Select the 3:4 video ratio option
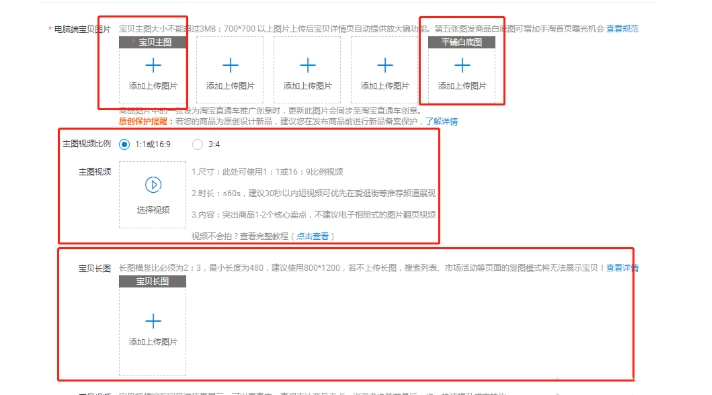This screenshot has height=395, width=712. (197, 144)
